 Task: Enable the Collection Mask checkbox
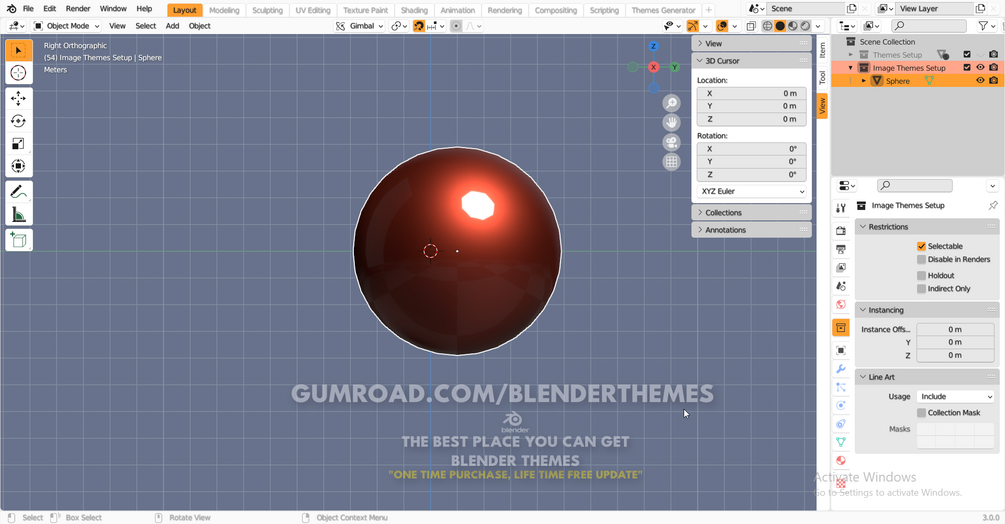[x=921, y=413]
